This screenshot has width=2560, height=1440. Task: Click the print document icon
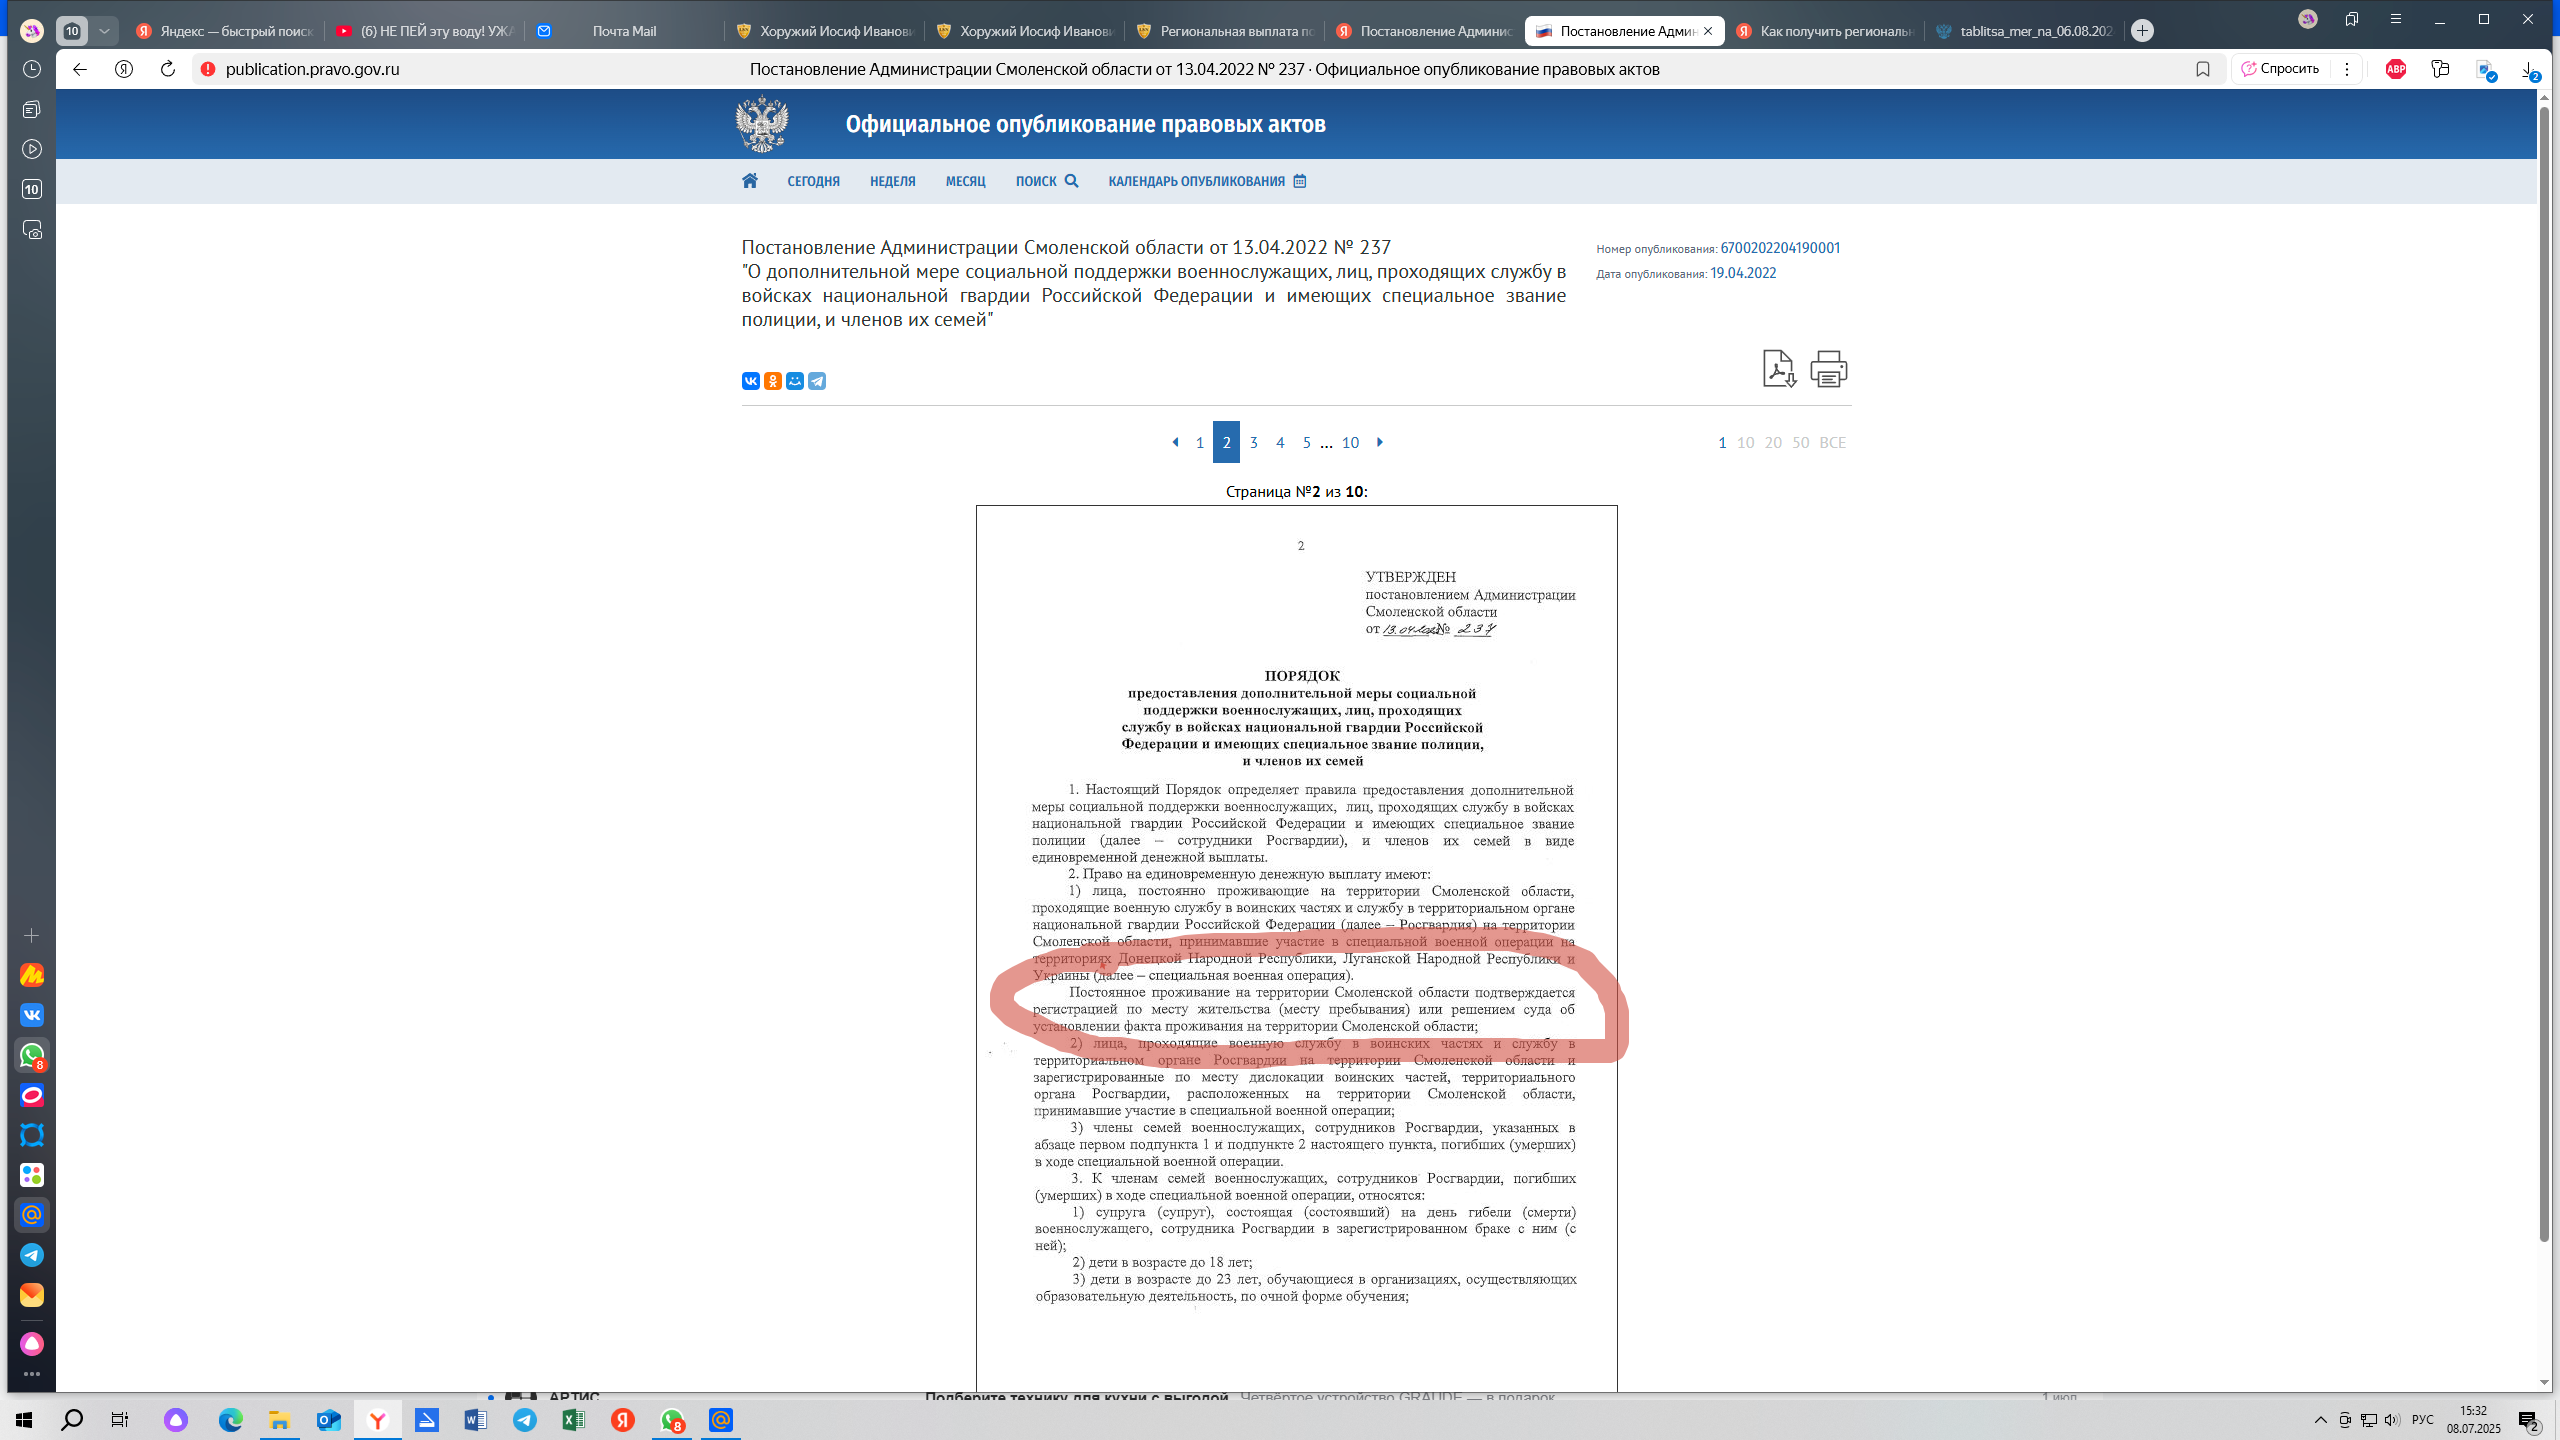pos(1829,369)
